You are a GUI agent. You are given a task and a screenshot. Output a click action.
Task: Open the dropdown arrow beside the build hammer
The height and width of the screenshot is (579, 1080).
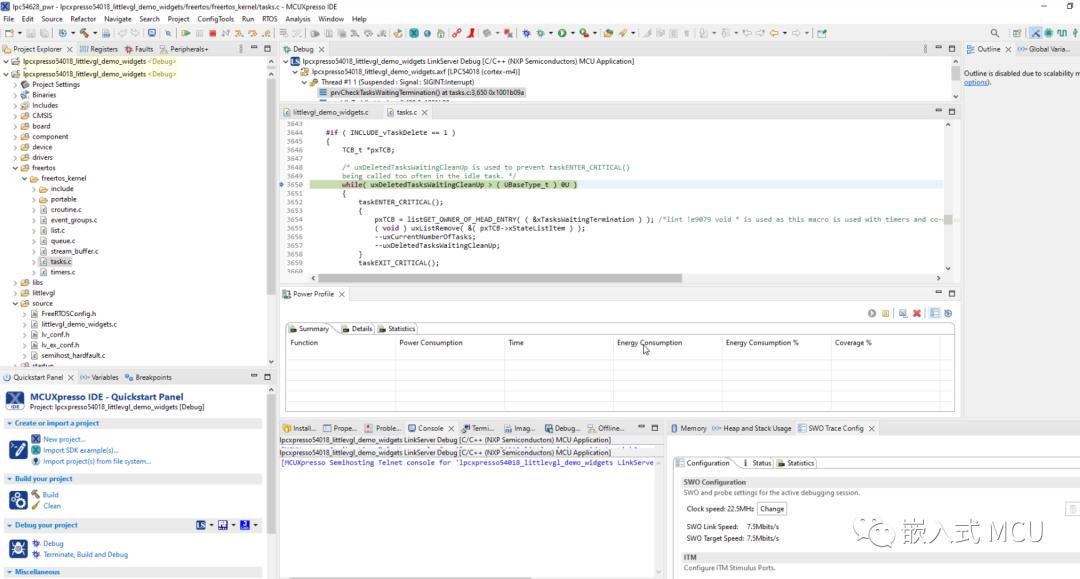(94, 33)
